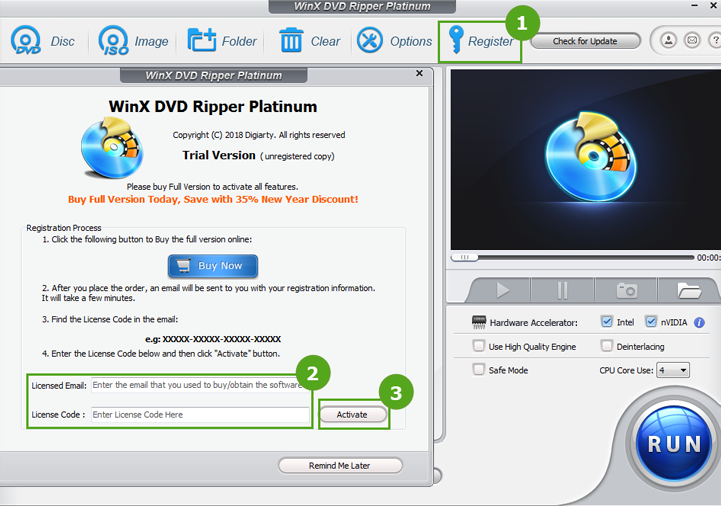Take a snapshot with camera icon

[x=626, y=290]
